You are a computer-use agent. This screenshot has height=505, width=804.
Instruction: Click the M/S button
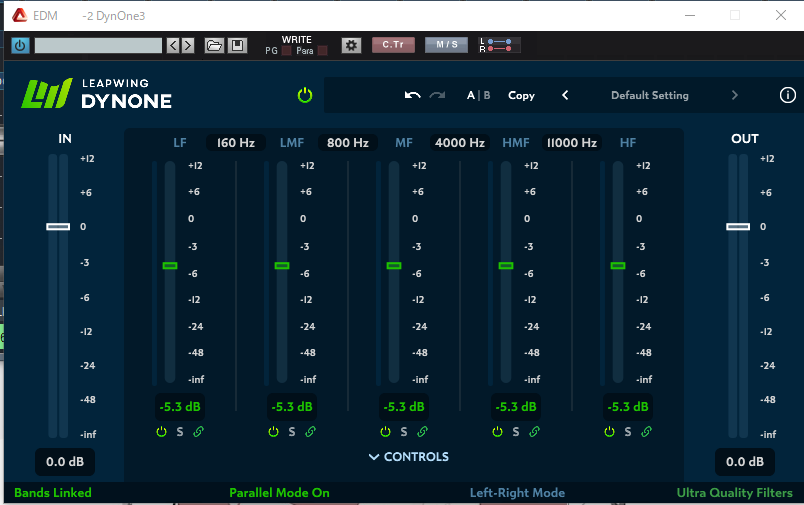coord(447,45)
